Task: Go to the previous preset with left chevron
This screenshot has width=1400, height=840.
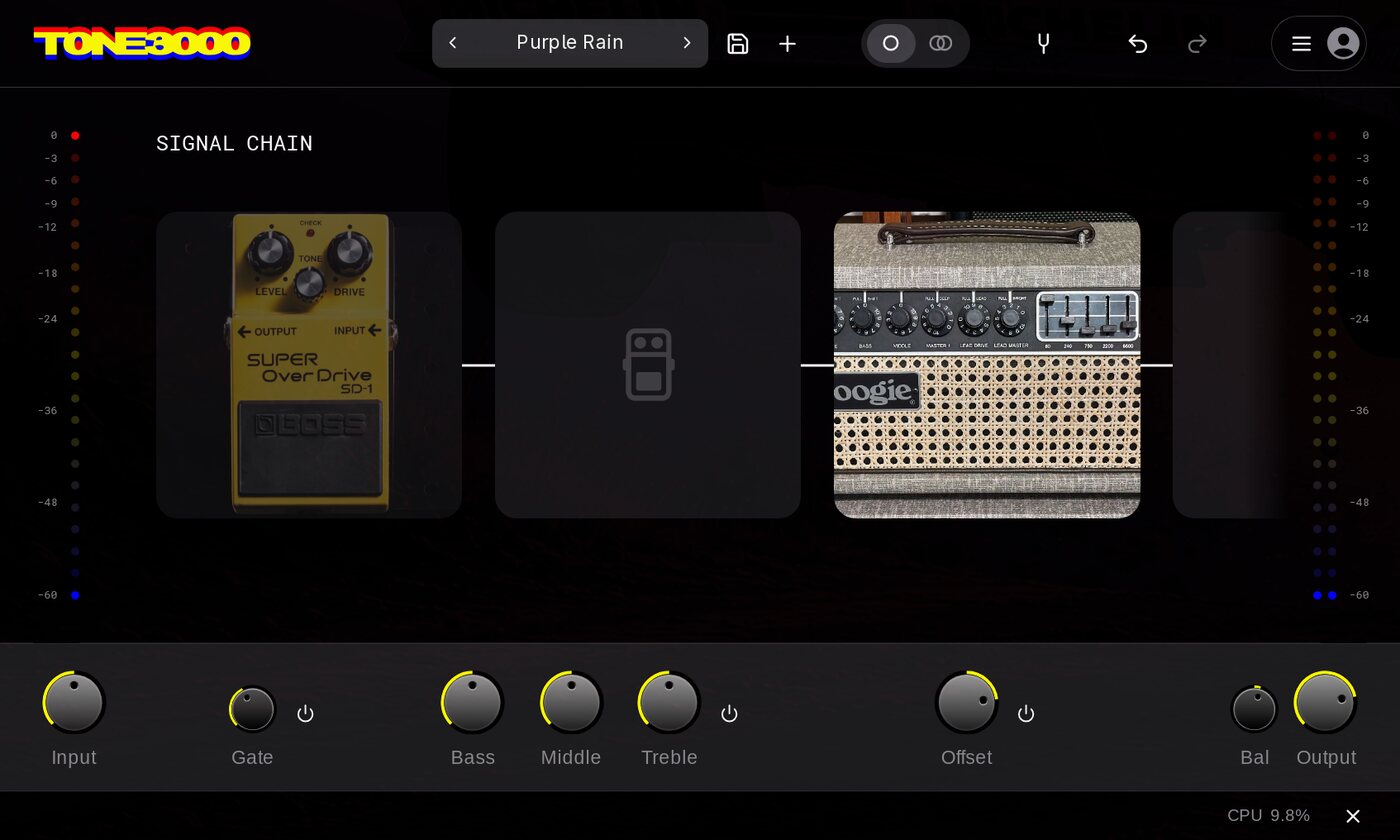Action: (453, 43)
